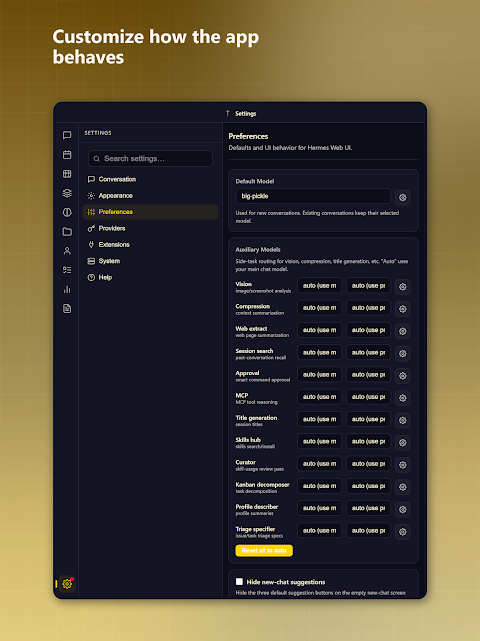
Task: Click the Auxiliary Models heading
Action: point(258,249)
